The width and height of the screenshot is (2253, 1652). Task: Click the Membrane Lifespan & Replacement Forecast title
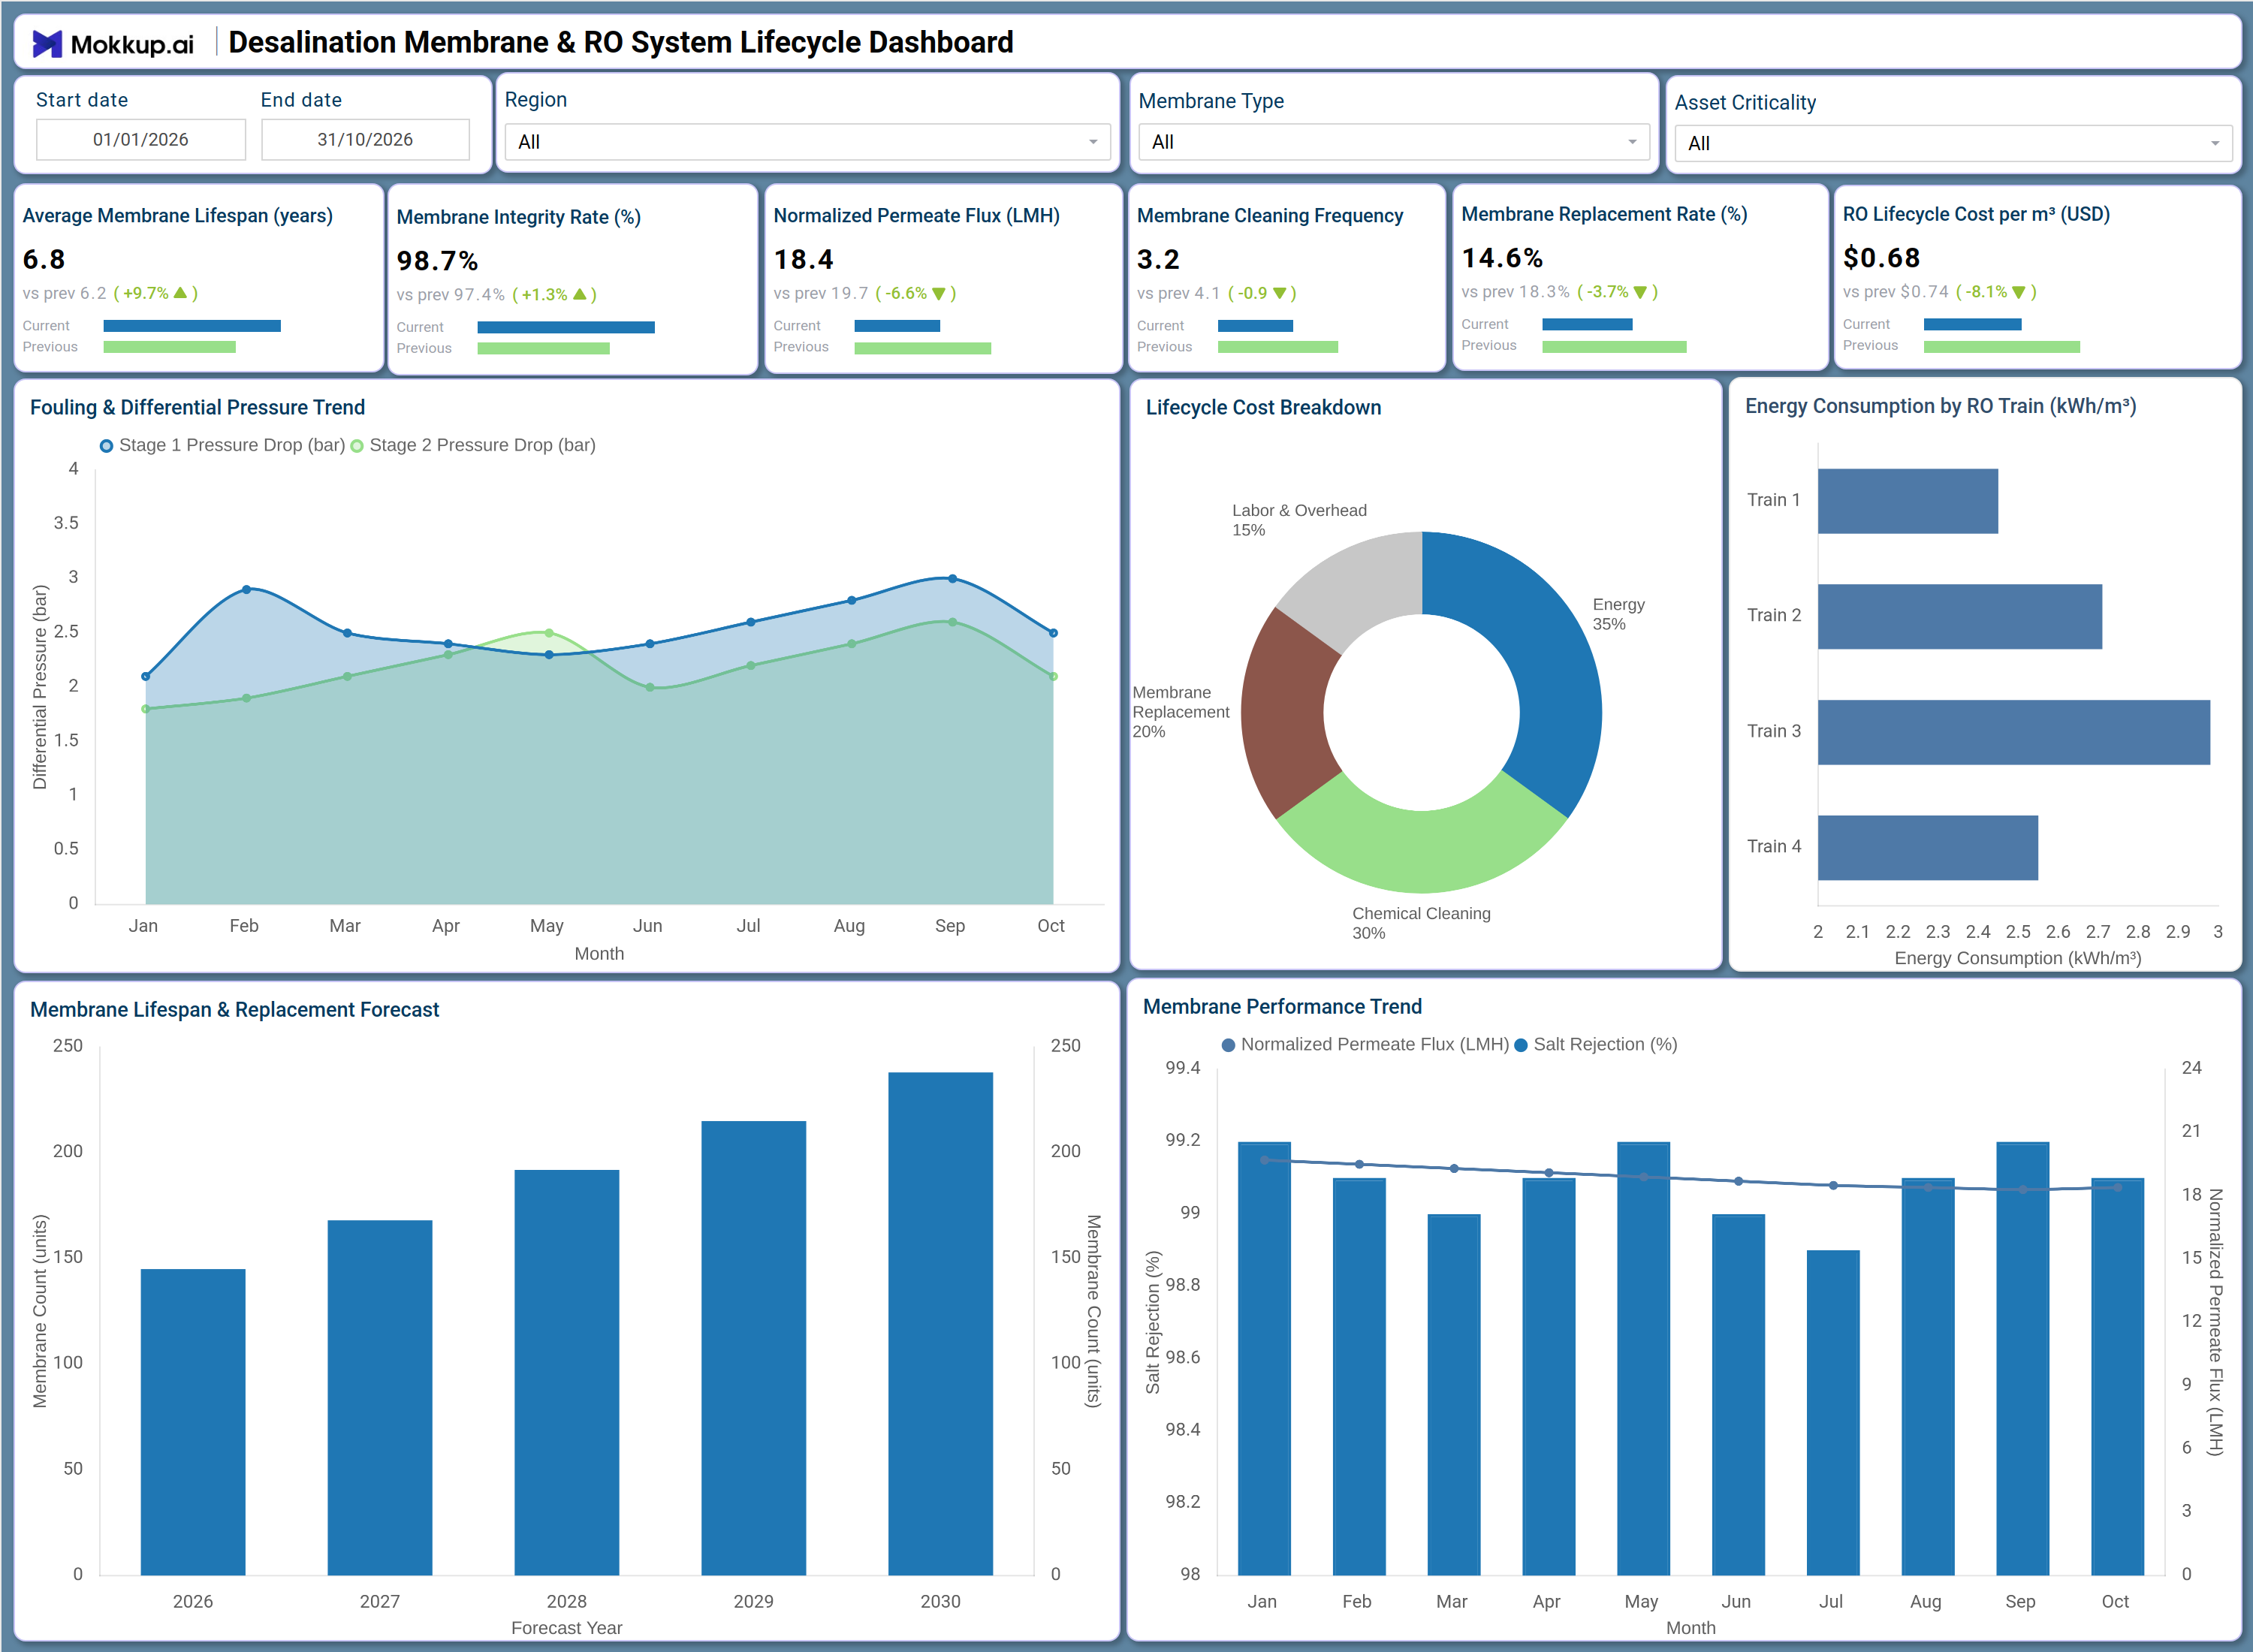[x=234, y=1010]
